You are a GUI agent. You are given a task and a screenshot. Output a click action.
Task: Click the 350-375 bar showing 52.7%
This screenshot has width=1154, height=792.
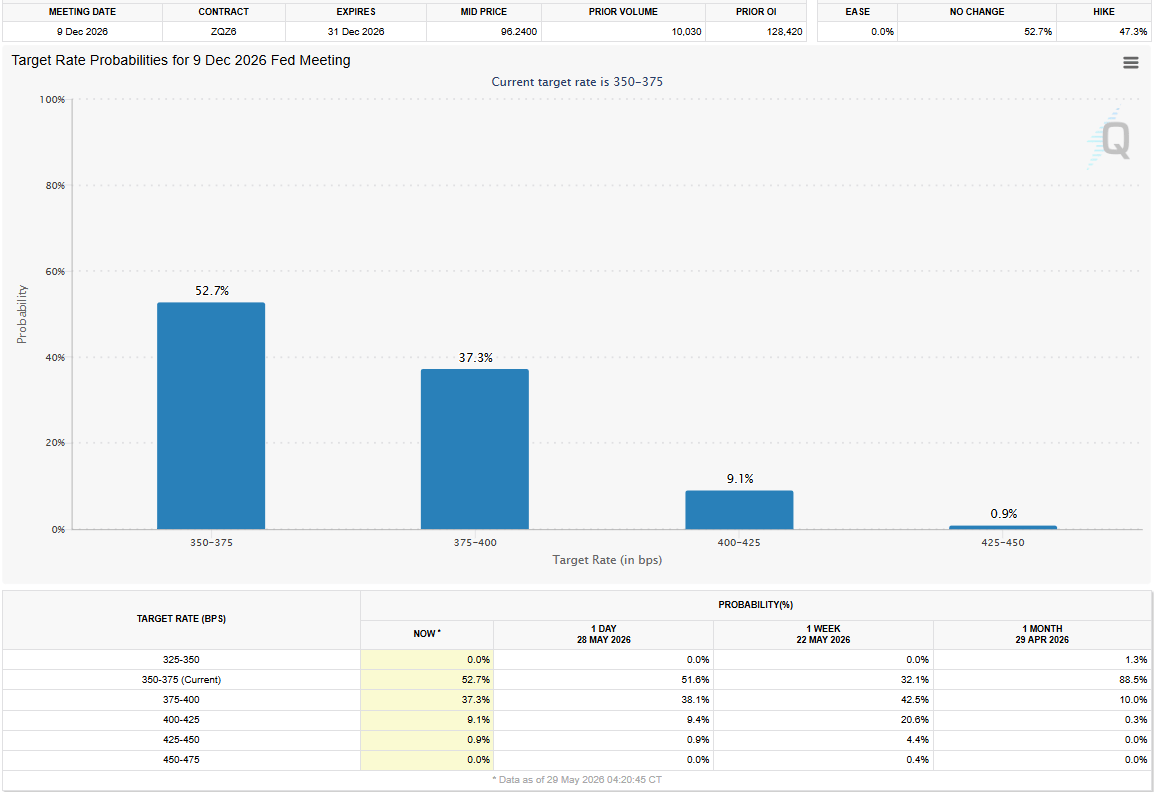(211, 416)
